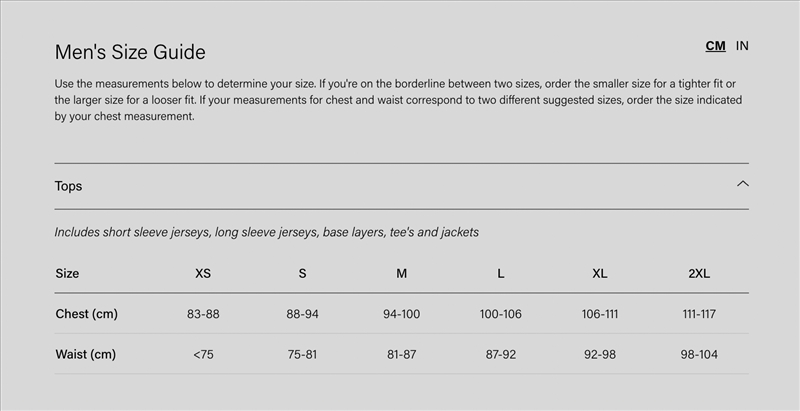Select the 2XL size column header

click(699, 273)
